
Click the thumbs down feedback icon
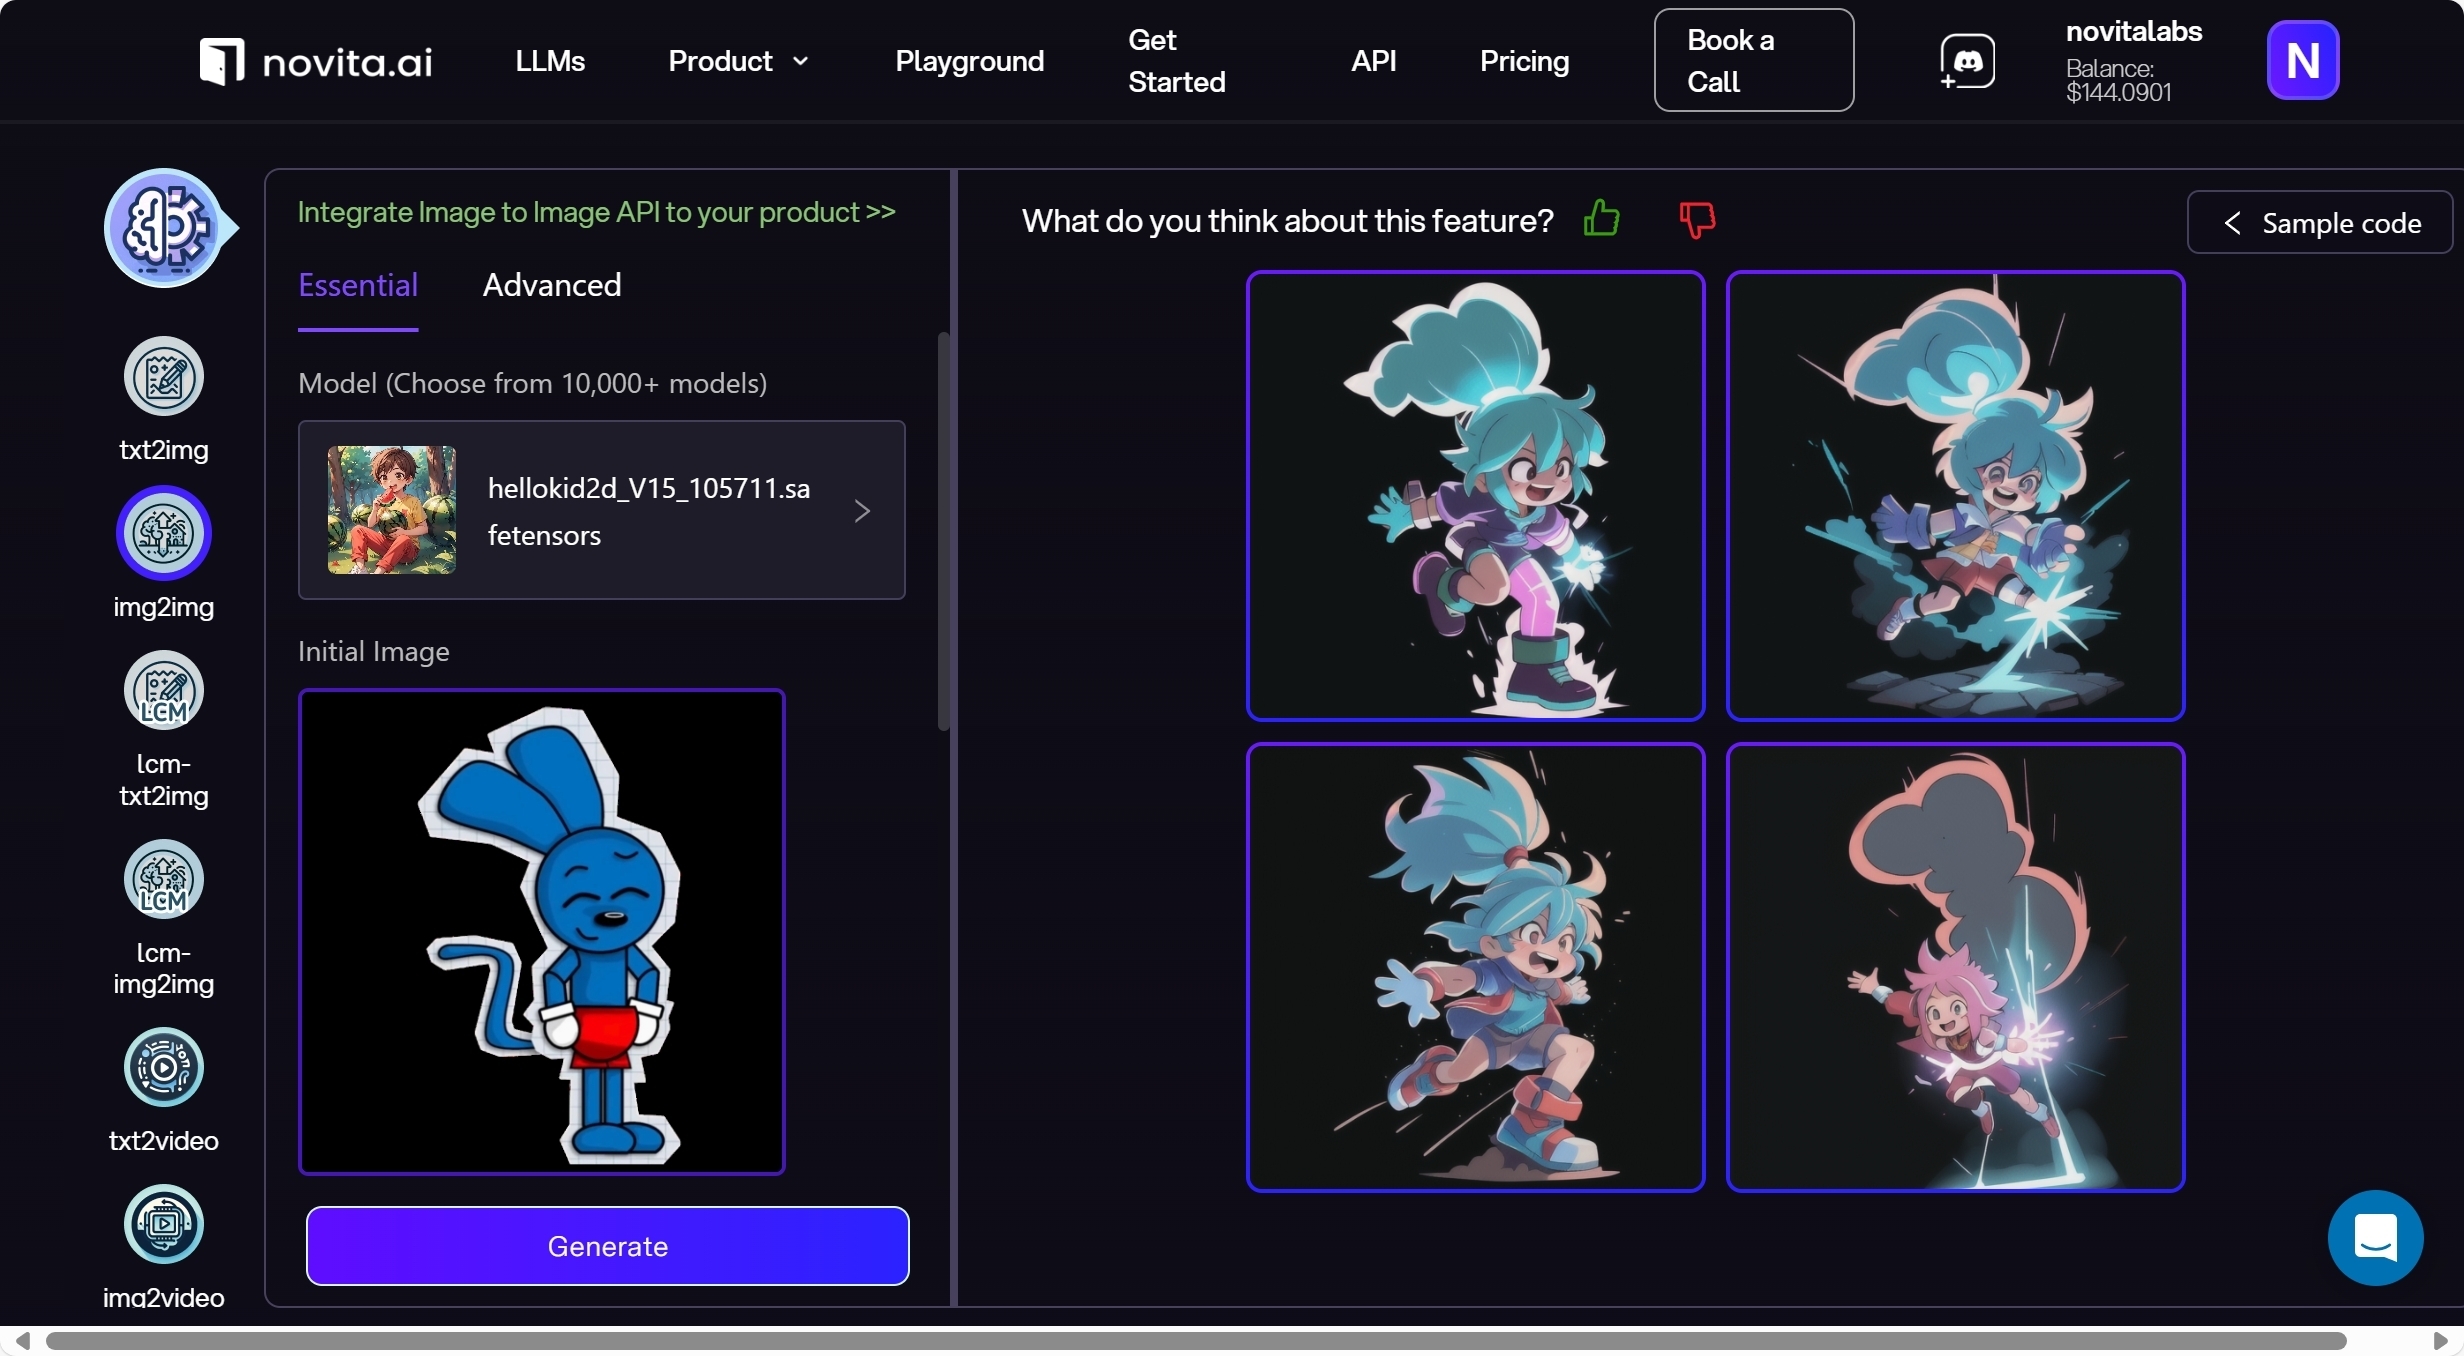click(1697, 219)
